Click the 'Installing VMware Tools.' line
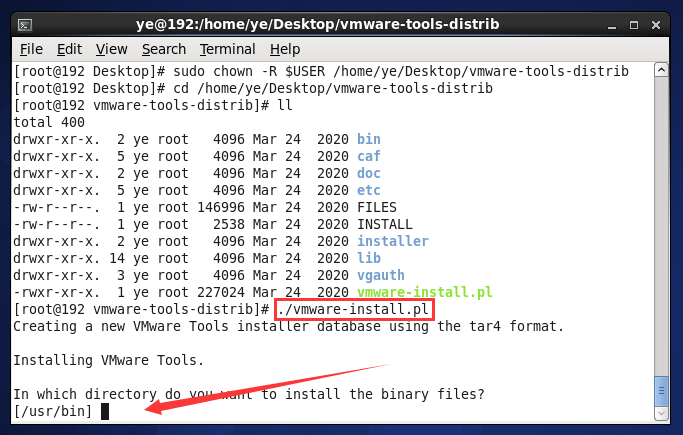 pos(108,361)
